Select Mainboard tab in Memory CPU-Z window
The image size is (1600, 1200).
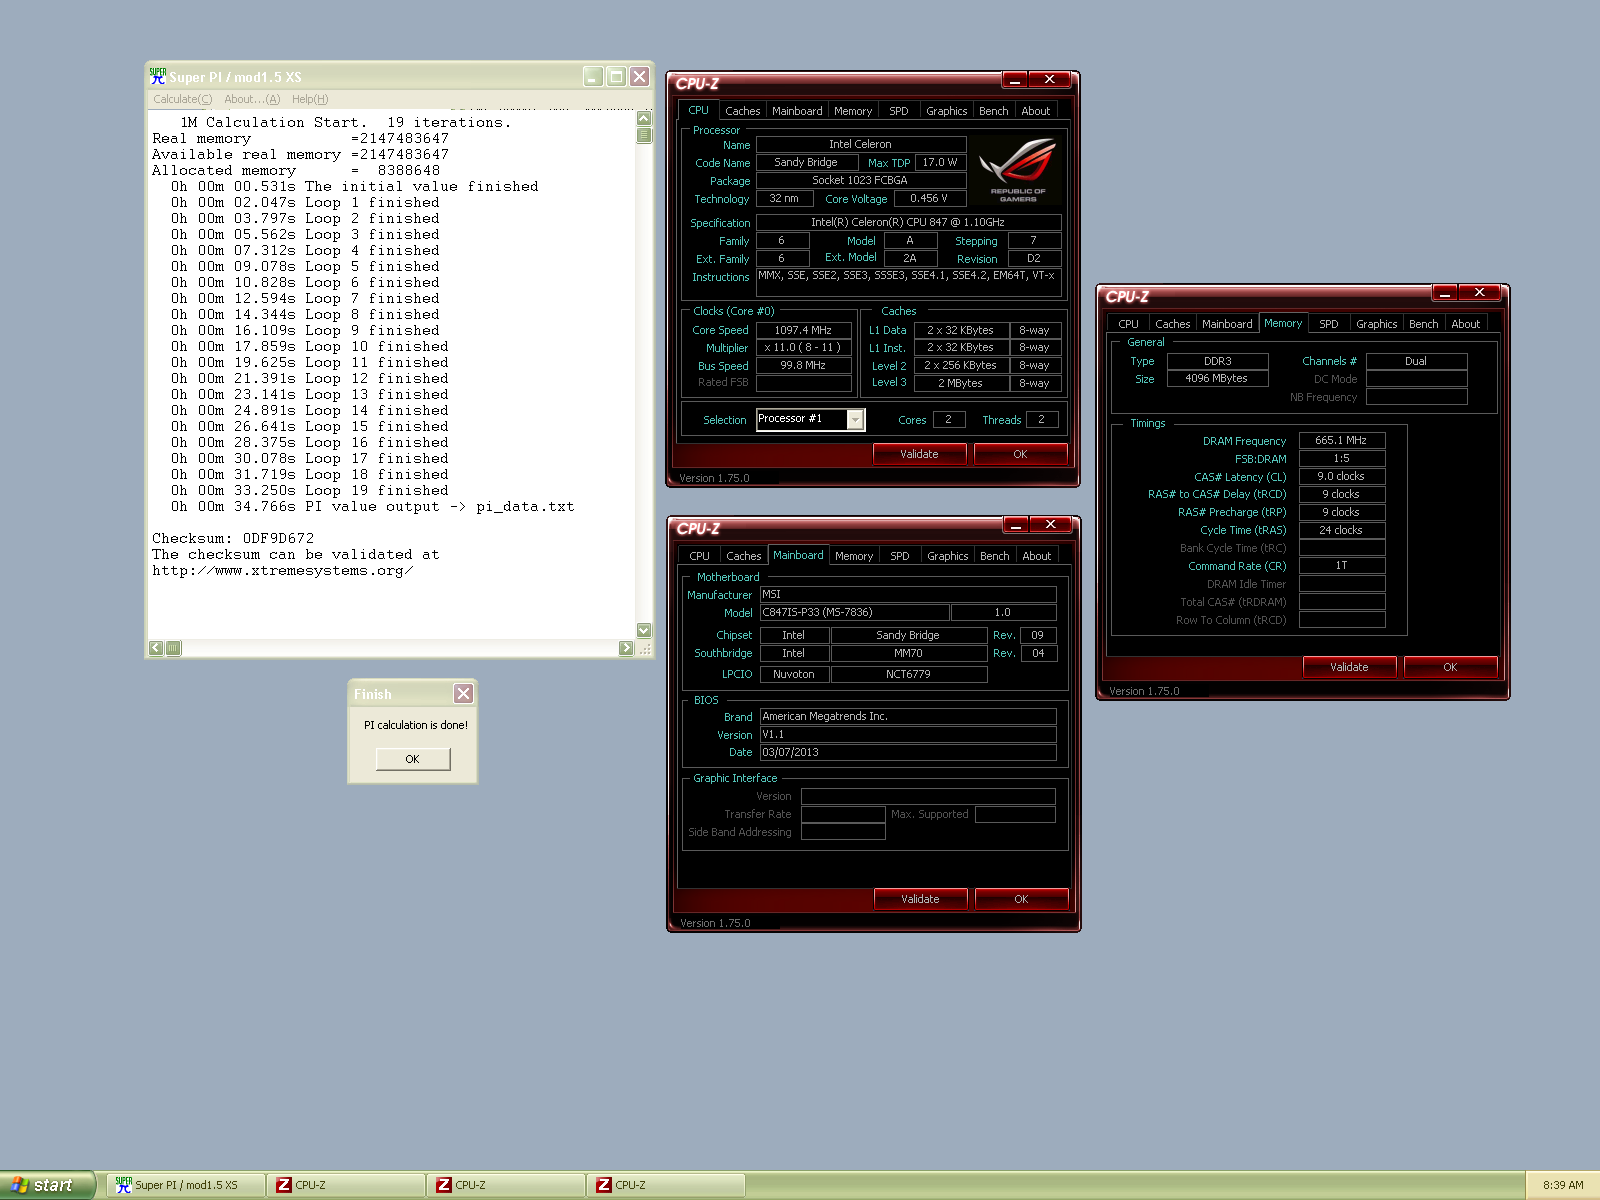point(1227,324)
